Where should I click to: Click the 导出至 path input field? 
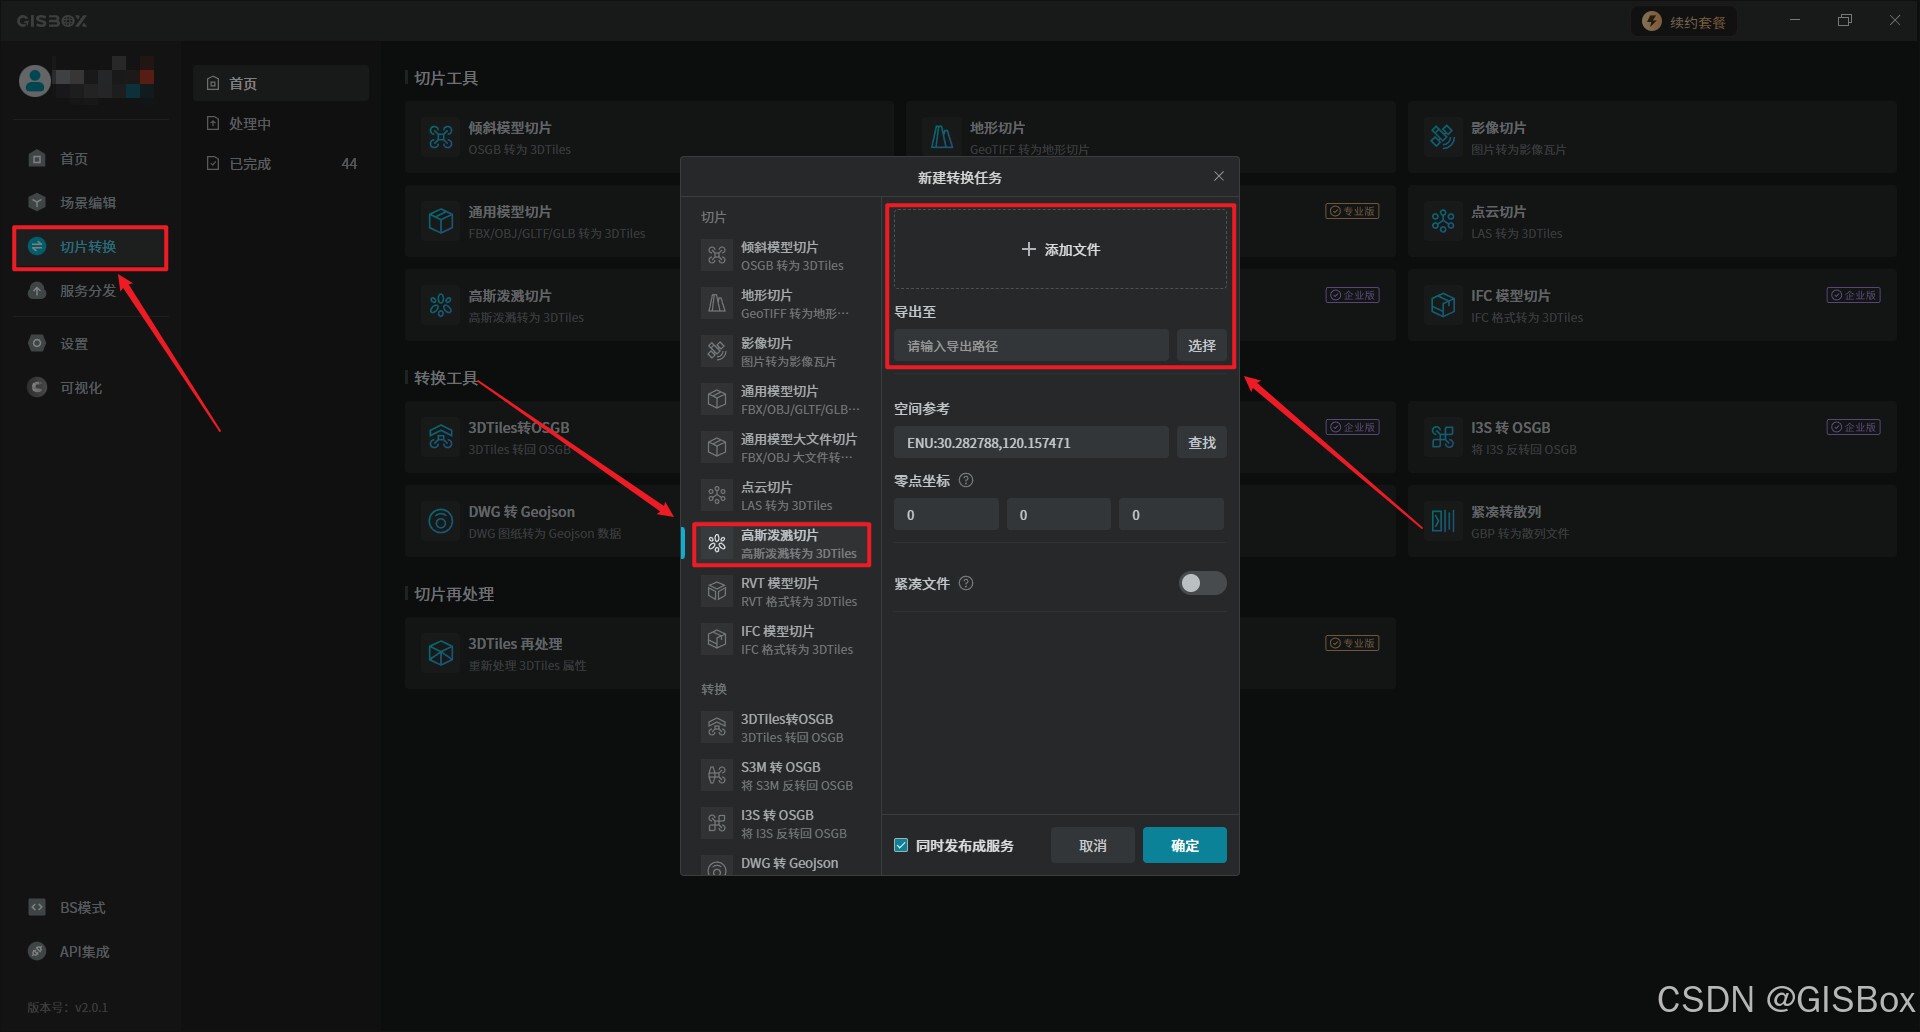pyautogui.click(x=1031, y=345)
